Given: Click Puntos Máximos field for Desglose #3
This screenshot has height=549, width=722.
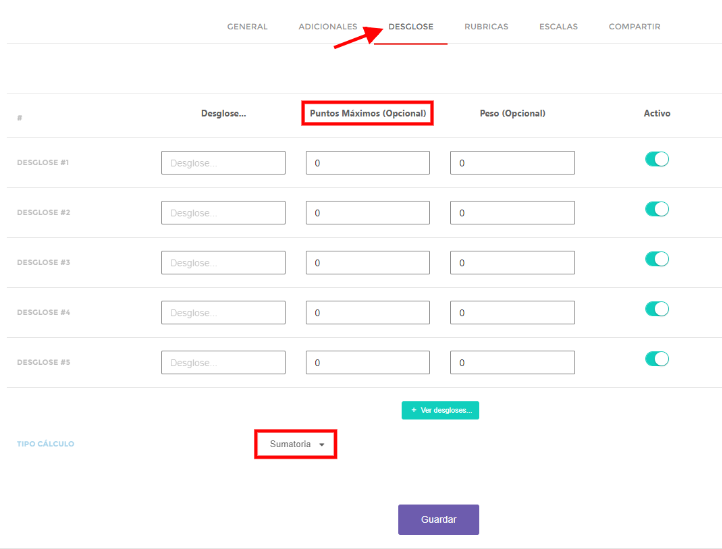Looking at the screenshot, I should tap(368, 263).
